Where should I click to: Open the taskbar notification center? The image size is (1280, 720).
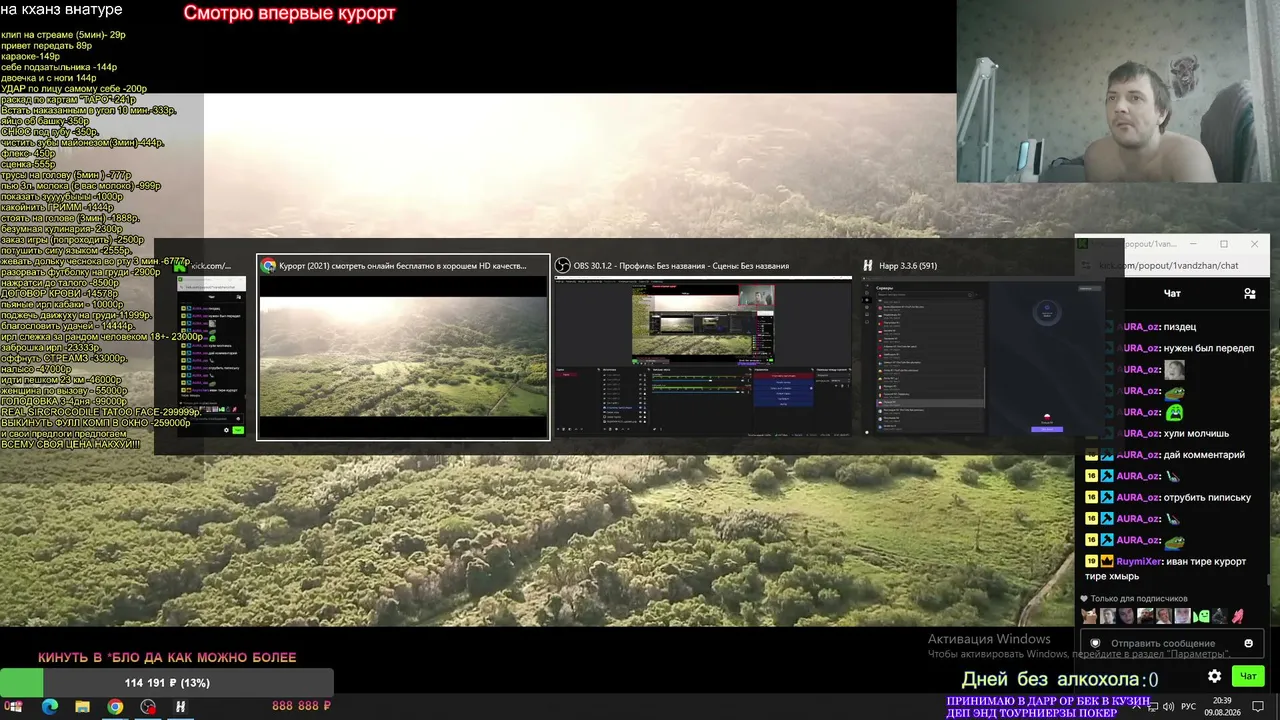[x=1259, y=706]
